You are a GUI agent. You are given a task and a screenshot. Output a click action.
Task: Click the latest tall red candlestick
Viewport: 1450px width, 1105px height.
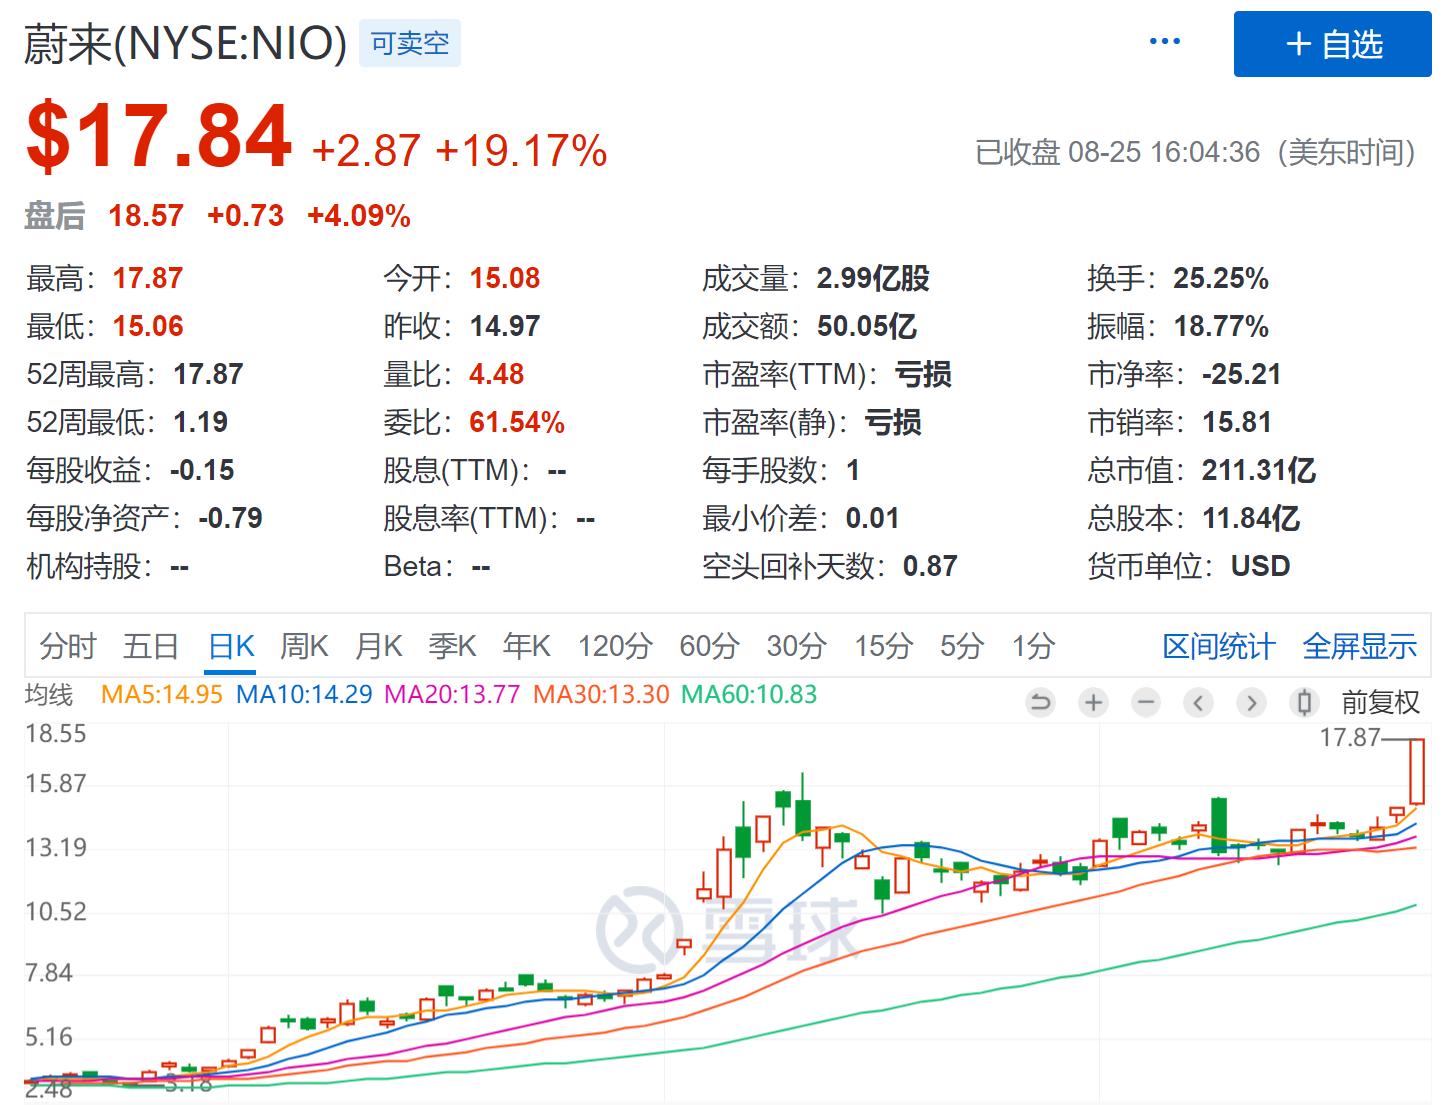coord(1417,771)
